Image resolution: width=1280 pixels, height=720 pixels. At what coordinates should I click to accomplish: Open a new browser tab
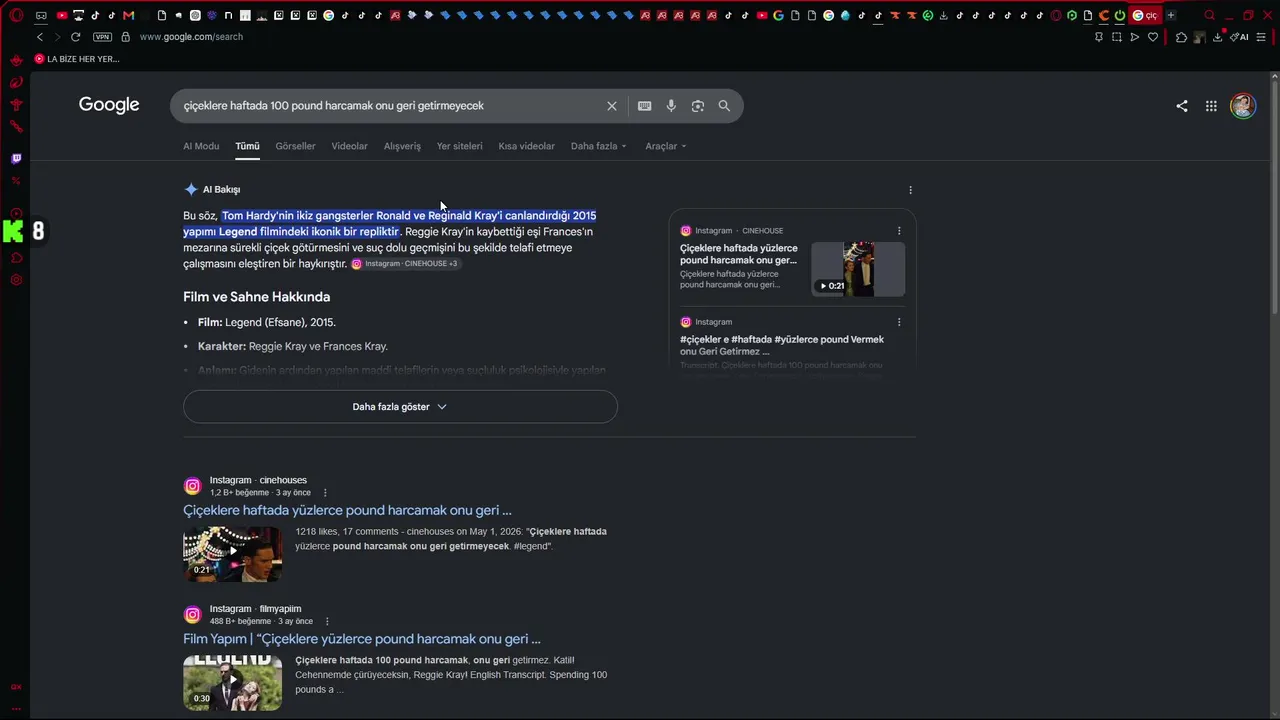tap(1171, 15)
